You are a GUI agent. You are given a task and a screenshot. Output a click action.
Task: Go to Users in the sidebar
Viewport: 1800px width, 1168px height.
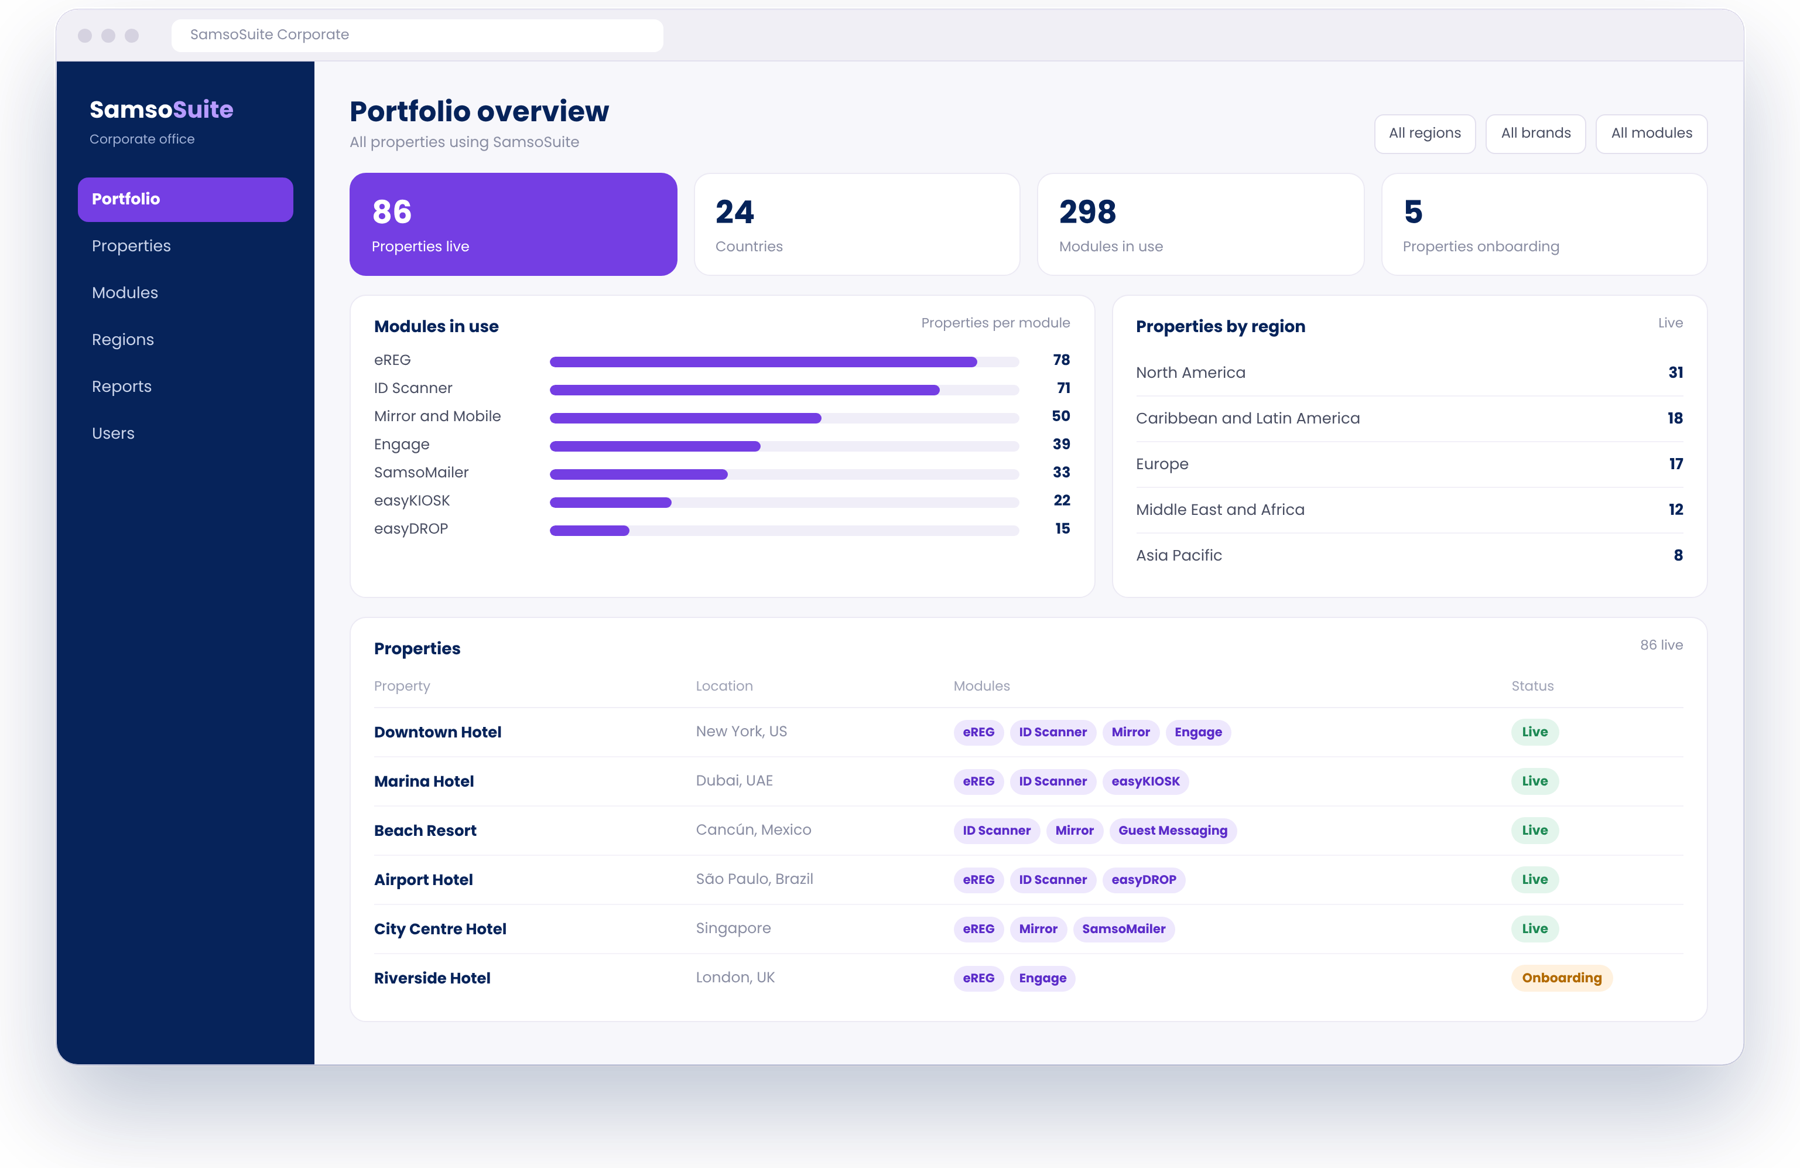coord(113,433)
